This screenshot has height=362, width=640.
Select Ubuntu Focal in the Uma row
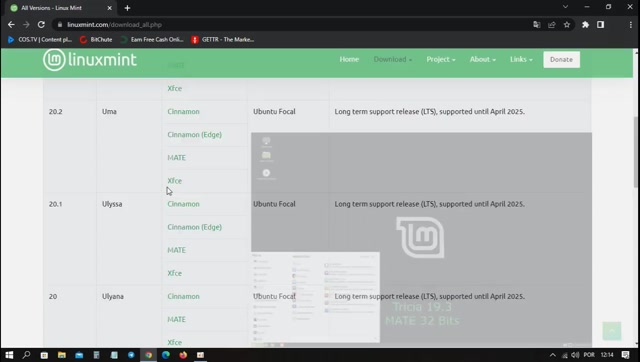click(x=274, y=111)
